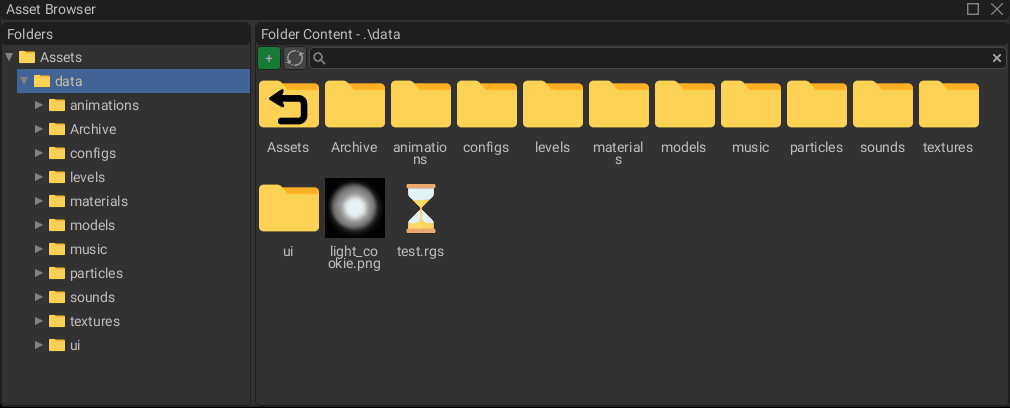Image resolution: width=1010 pixels, height=408 pixels.
Task: Click the green add new asset button
Action: [x=268, y=58]
